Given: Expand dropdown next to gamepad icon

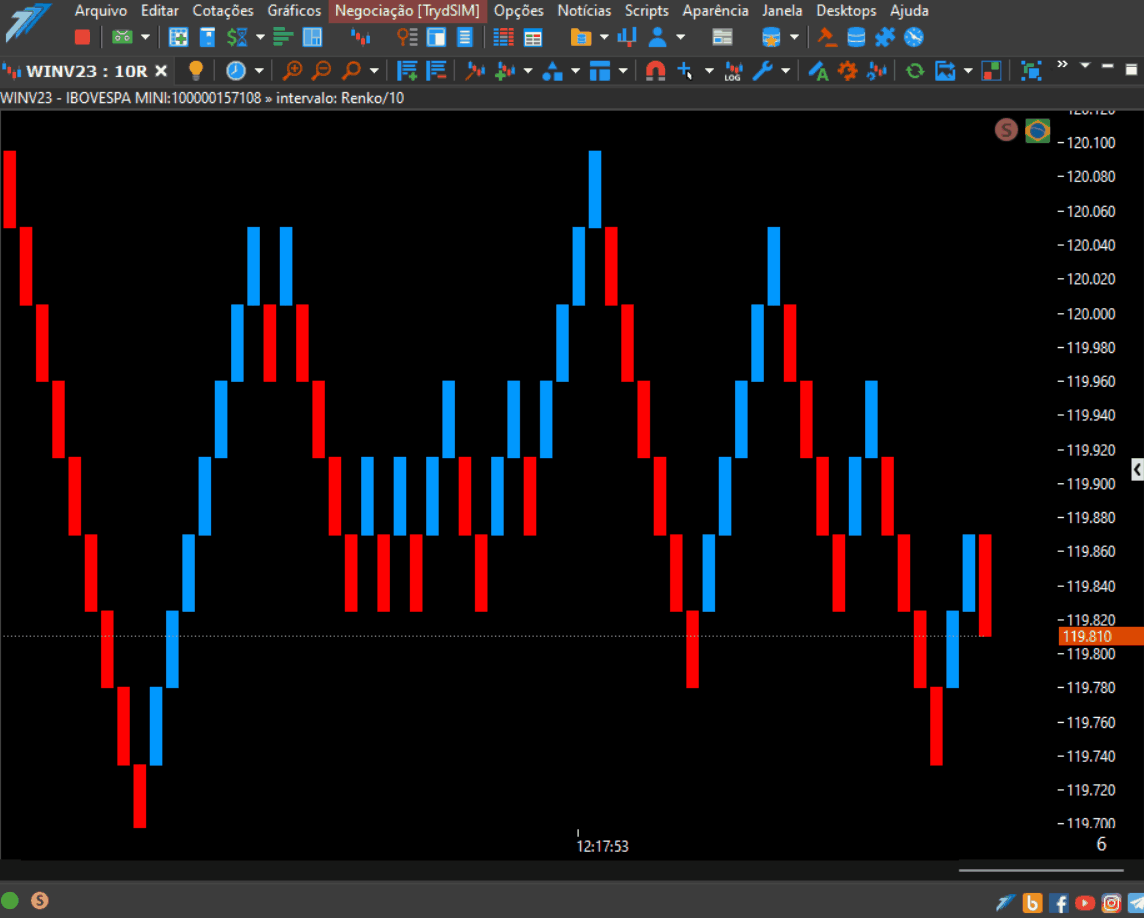Looking at the screenshot, I should coord(144,36).
